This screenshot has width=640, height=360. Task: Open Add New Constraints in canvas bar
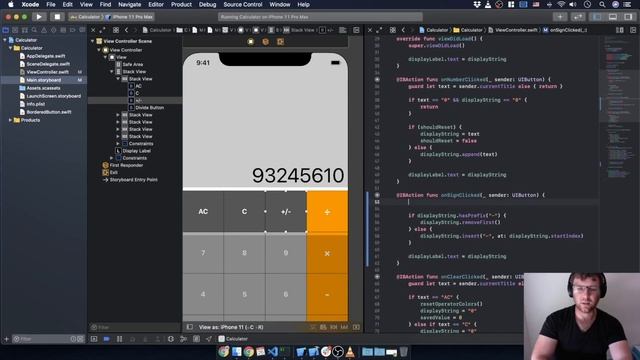[333, 327]
